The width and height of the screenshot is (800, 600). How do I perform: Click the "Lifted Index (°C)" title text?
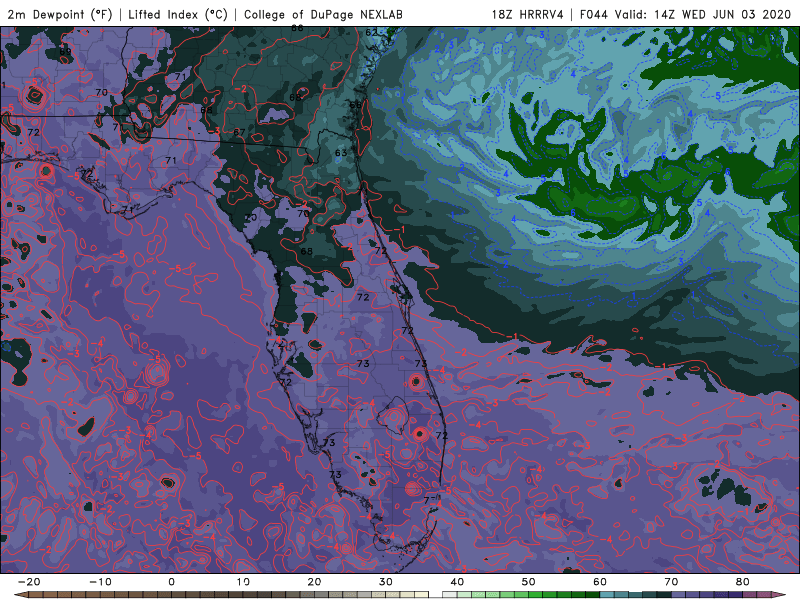click(178, 15)
